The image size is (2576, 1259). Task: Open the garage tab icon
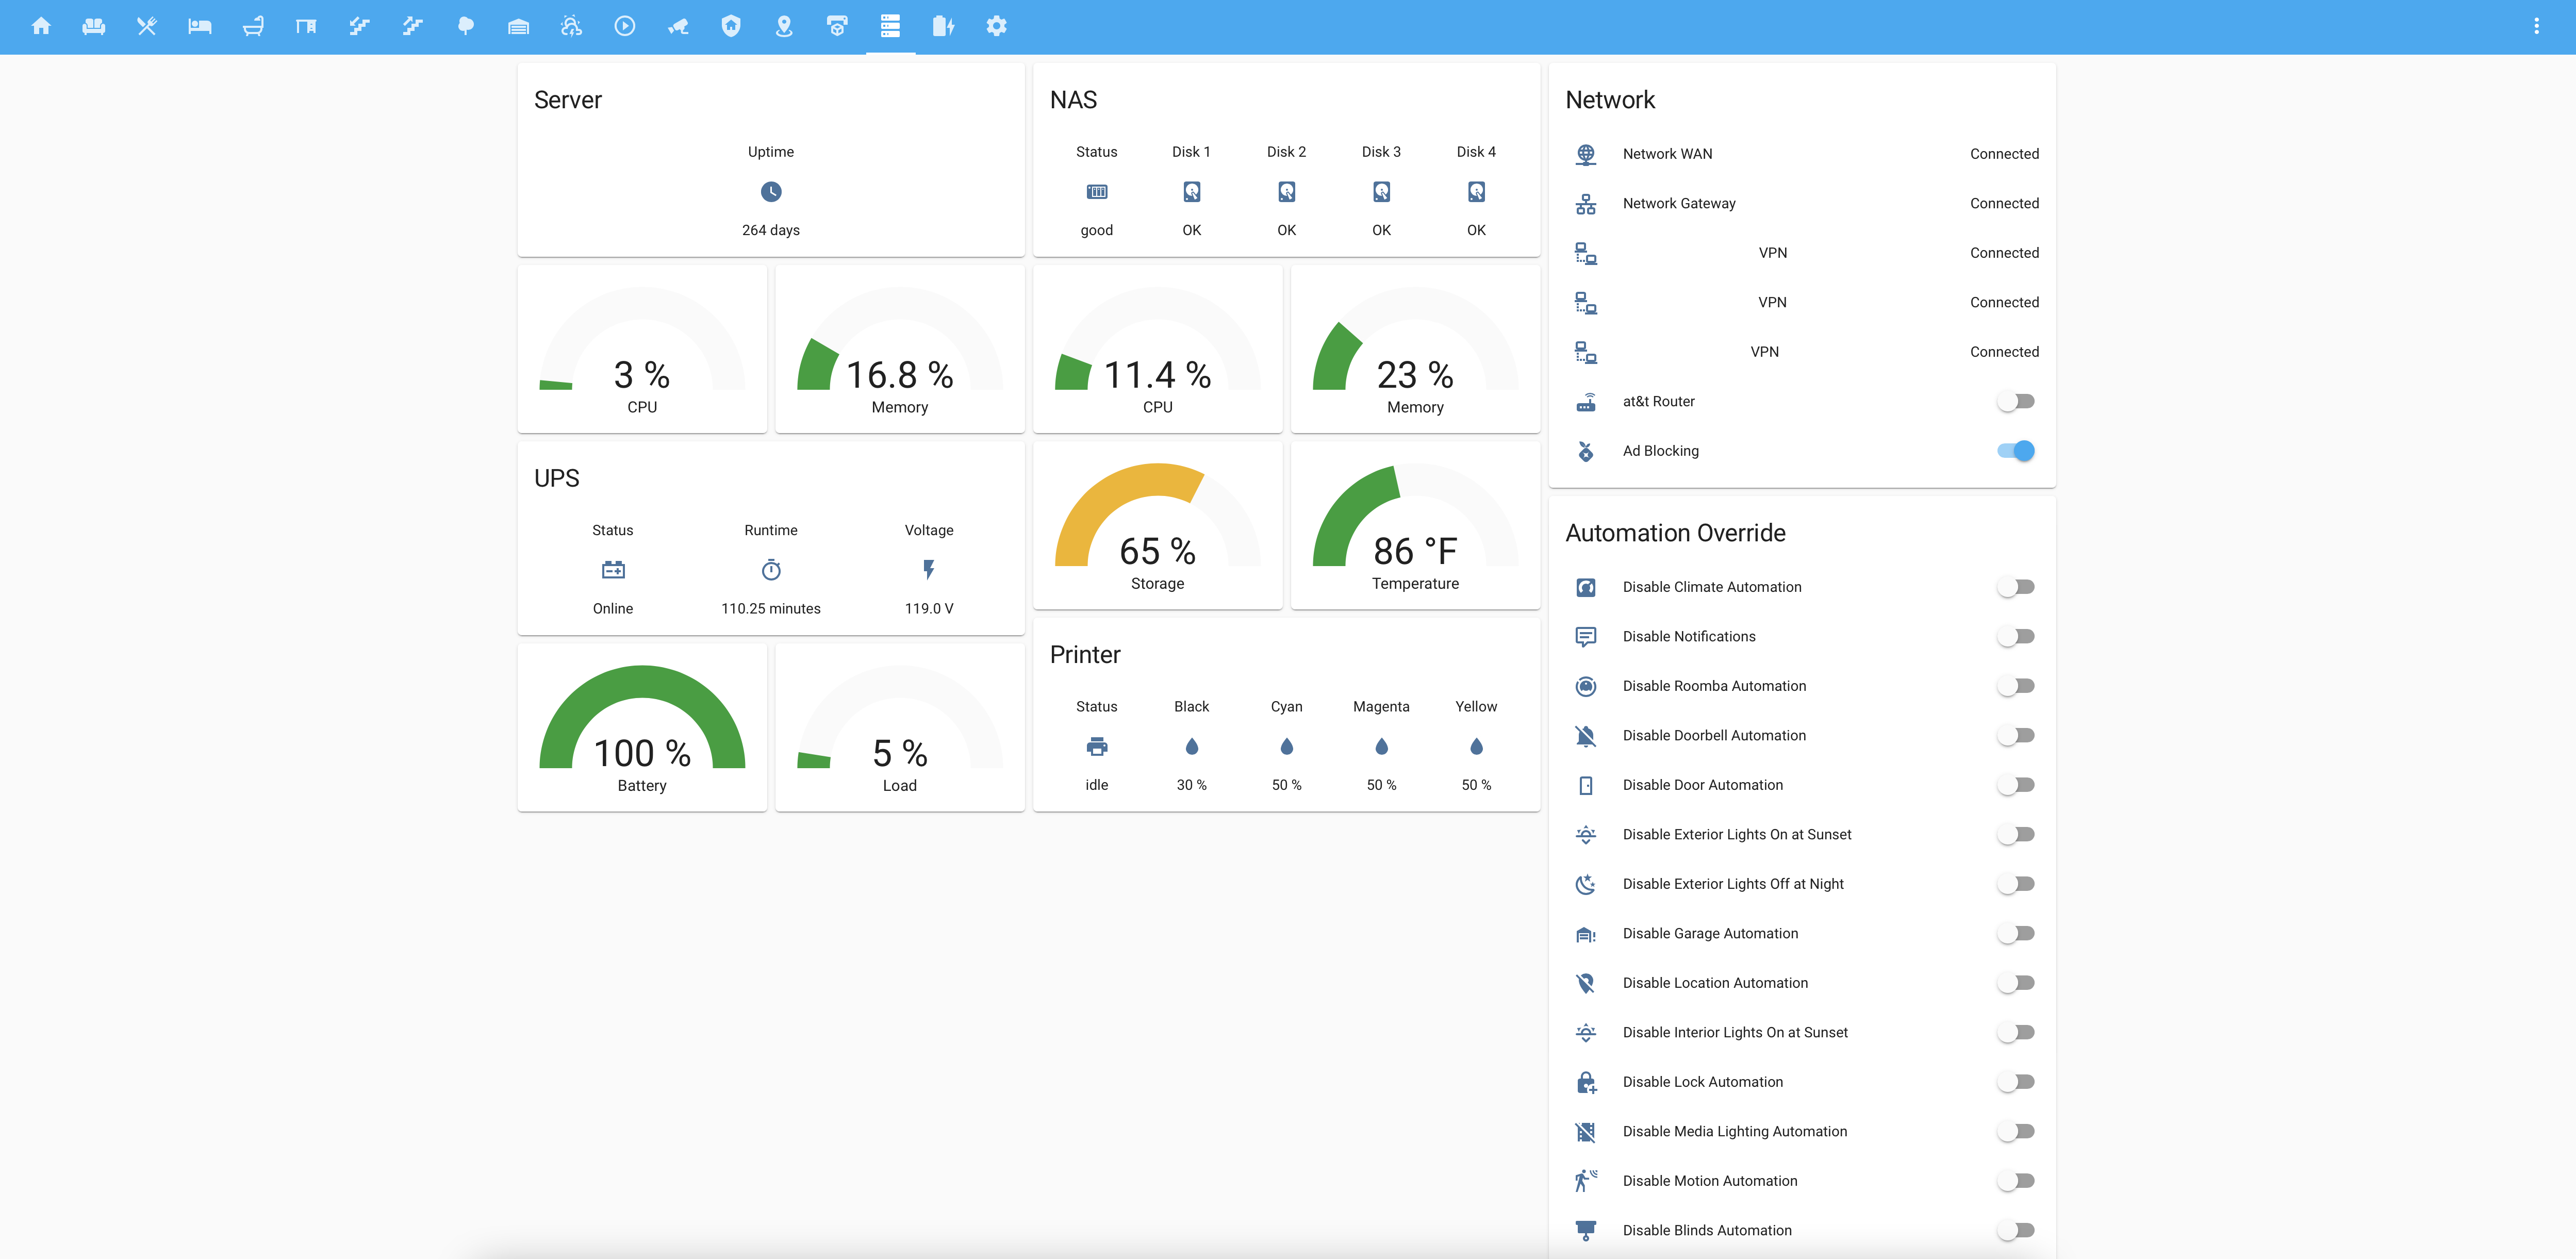tap(518, 26)
